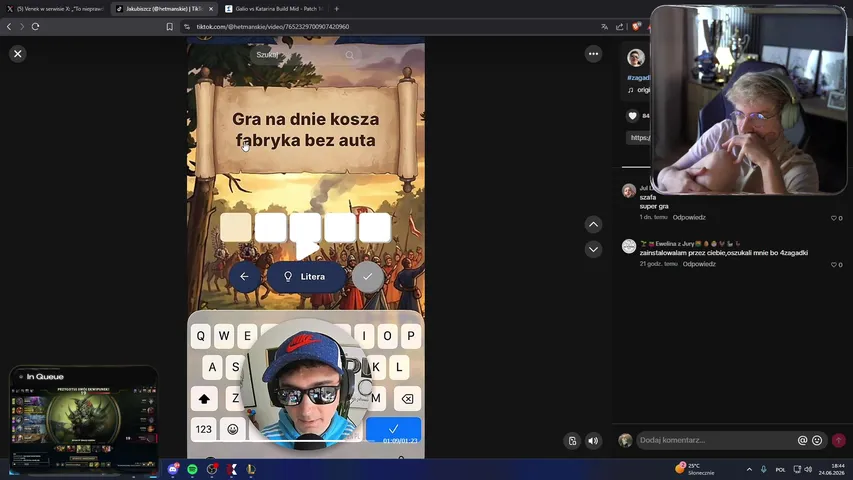Screen dimensions: 853x480
Task: Open the League of Legends taskbar icon
Action: click(x=251, y=469)
